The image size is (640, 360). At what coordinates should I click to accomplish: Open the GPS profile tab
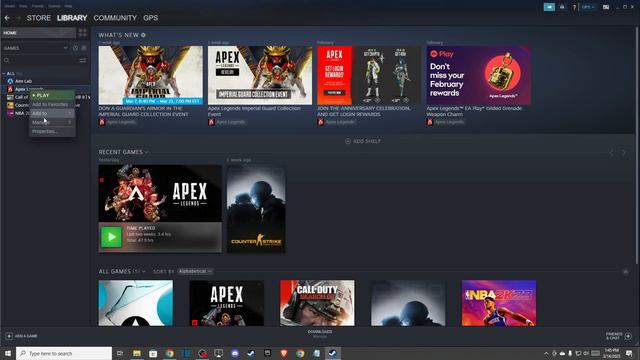(x=151, y=18)
